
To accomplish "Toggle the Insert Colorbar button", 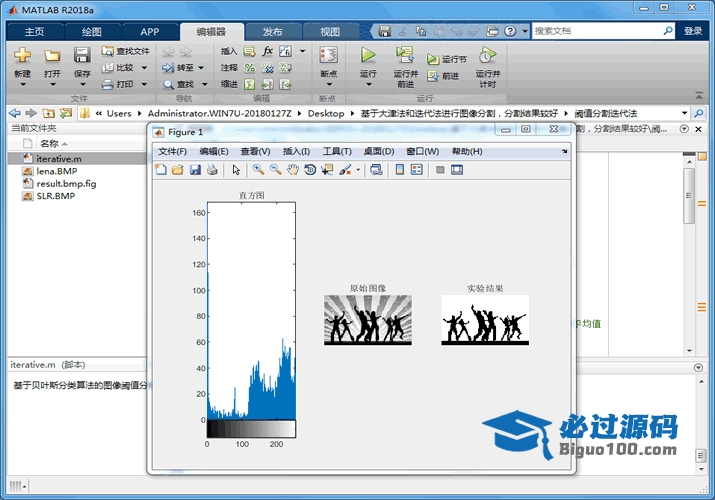I will (x=399, y=170).
